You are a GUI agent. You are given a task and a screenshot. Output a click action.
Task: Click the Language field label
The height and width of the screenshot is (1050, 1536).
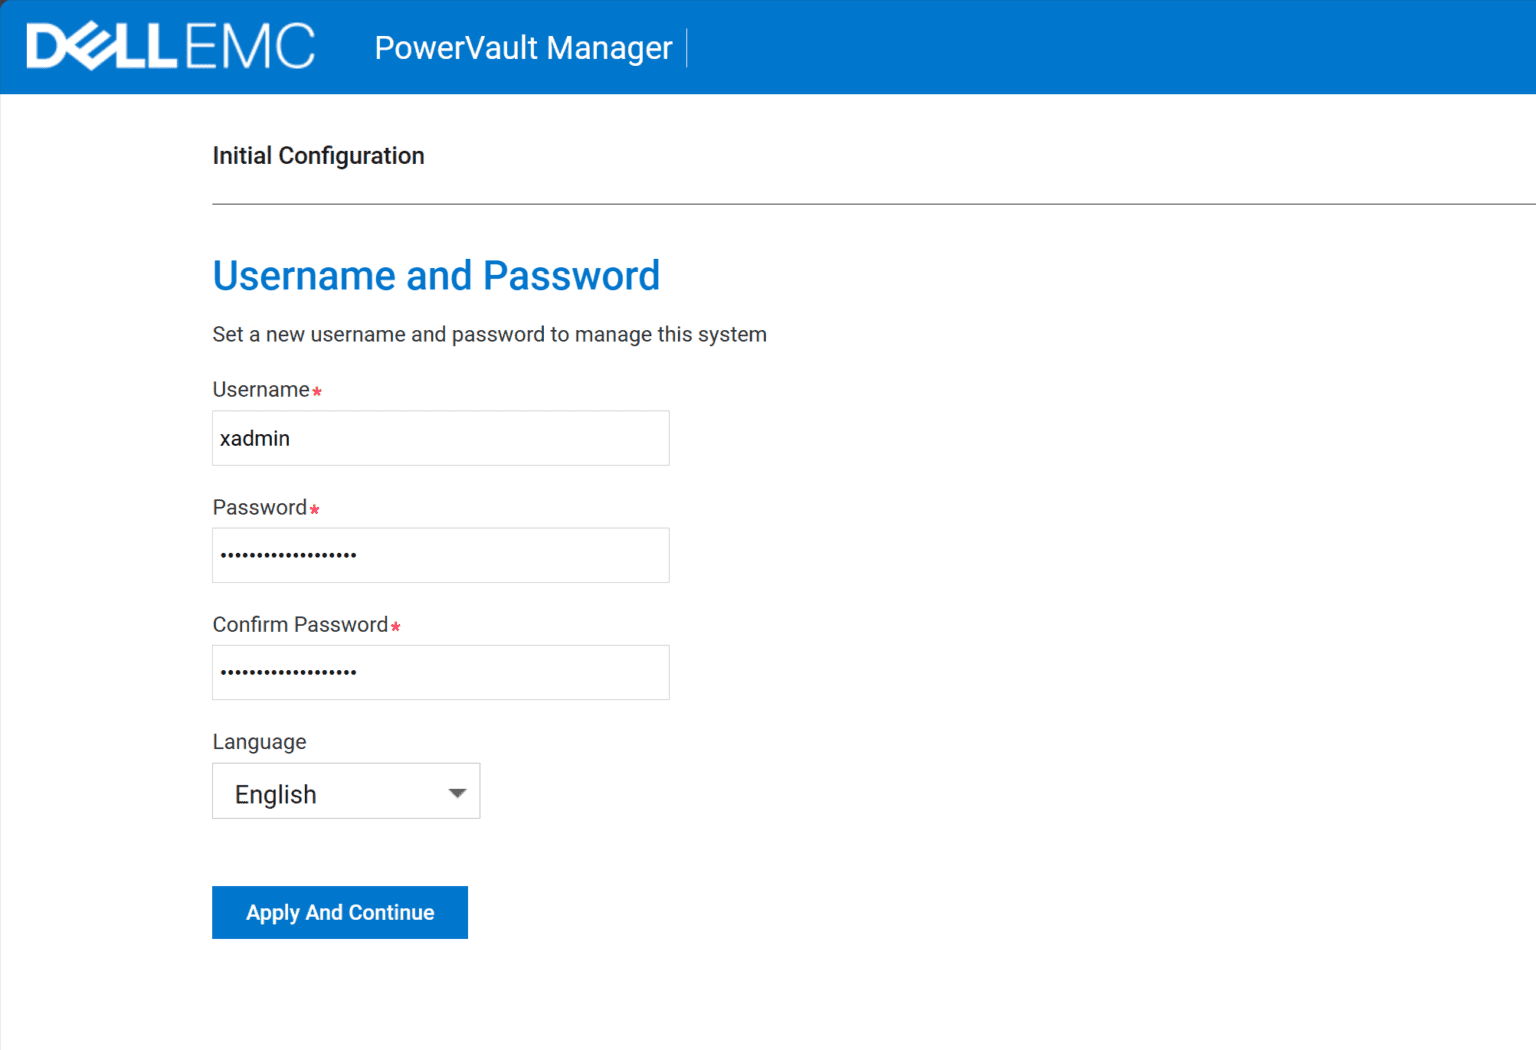click(258, 741)
